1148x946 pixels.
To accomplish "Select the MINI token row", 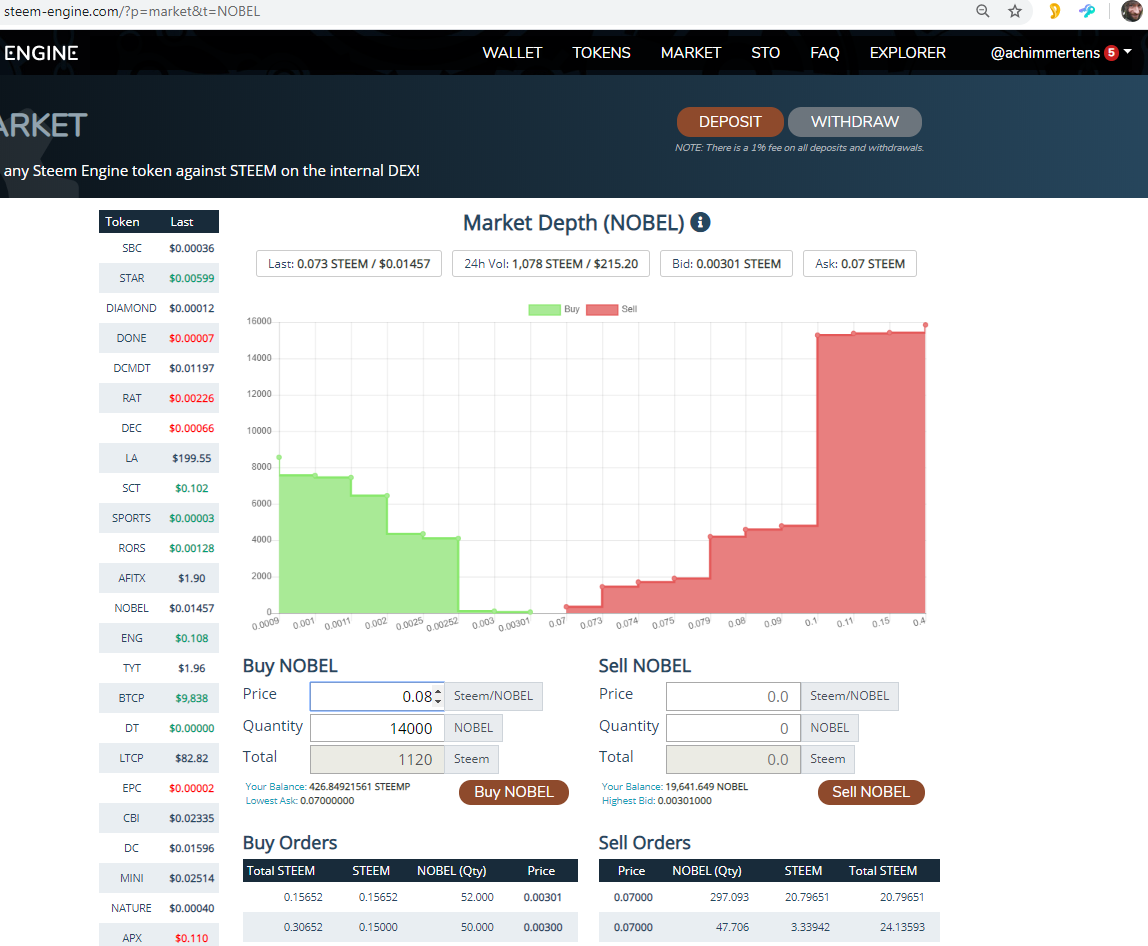I will 159,879.
